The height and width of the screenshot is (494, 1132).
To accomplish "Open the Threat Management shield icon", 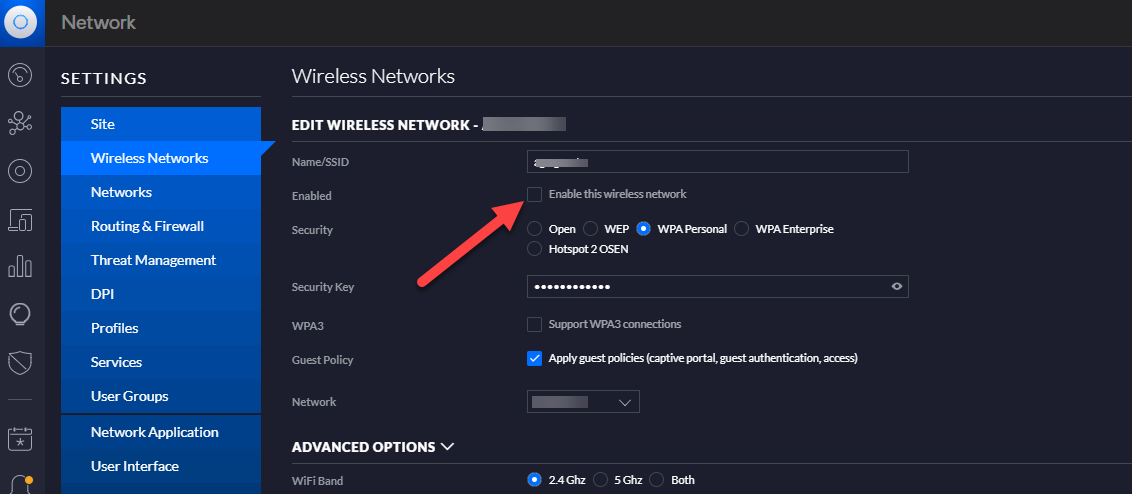I will 21,363.
